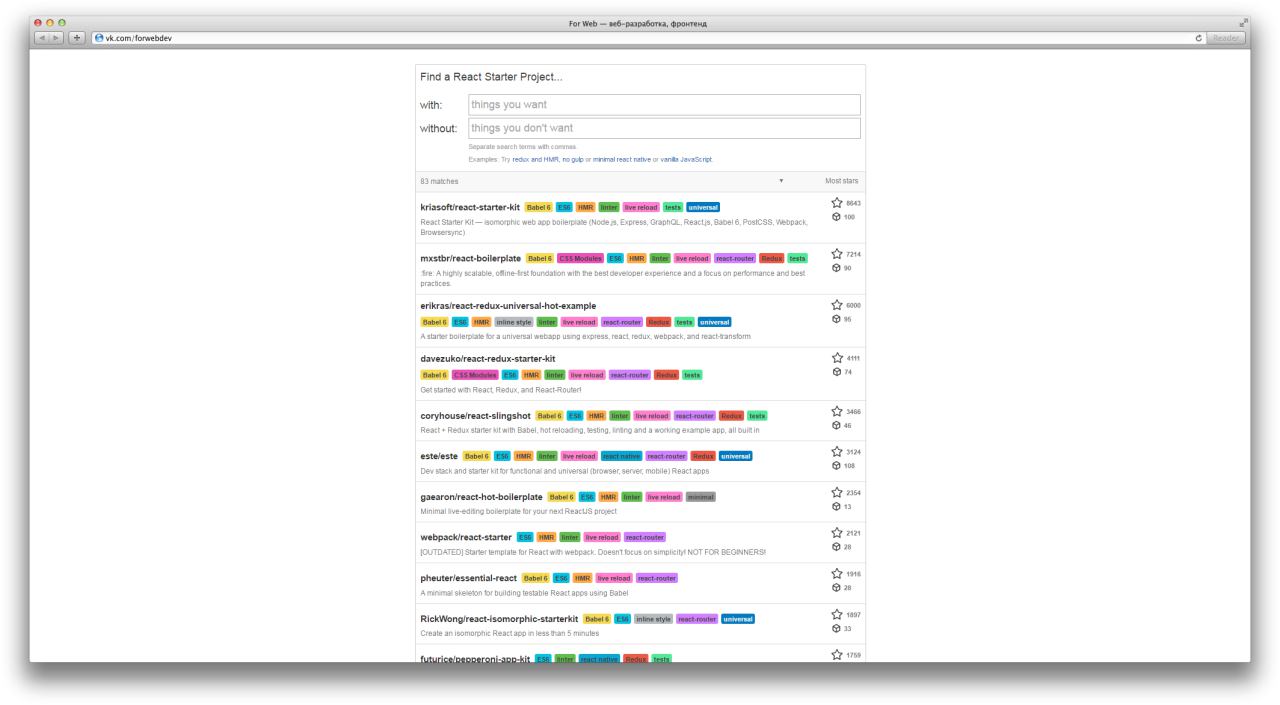
Task: Click the live reload tag on webpack/react-starter
Action: [x=602, y=537]
